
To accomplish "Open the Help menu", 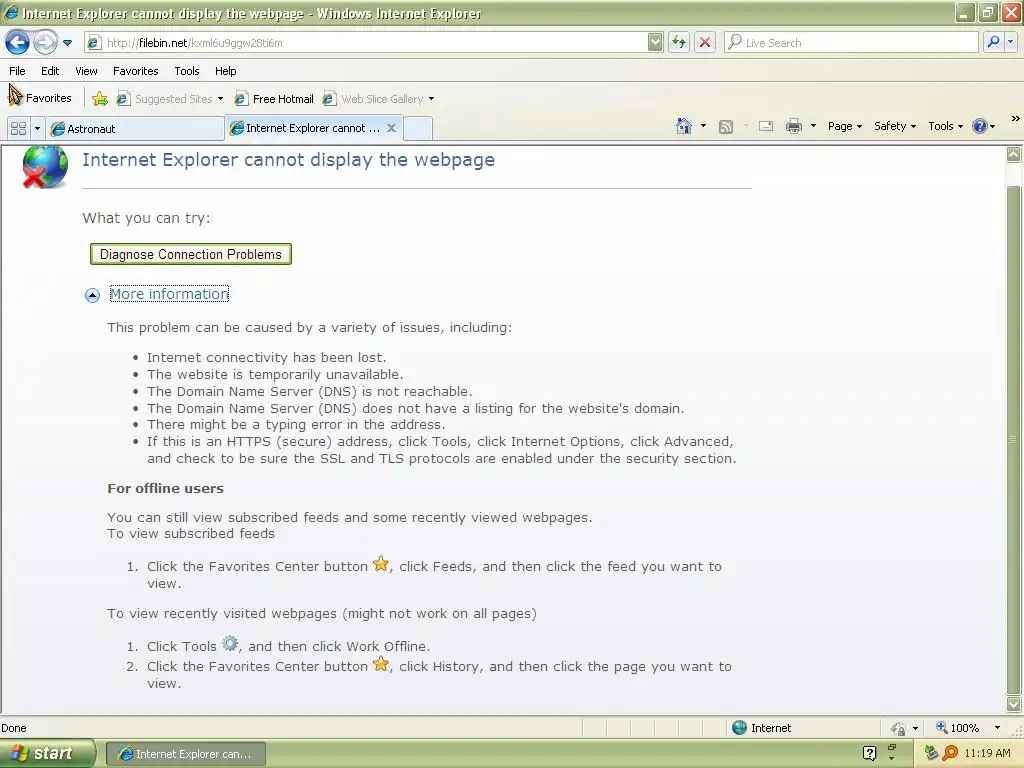I will pos(225,71).
